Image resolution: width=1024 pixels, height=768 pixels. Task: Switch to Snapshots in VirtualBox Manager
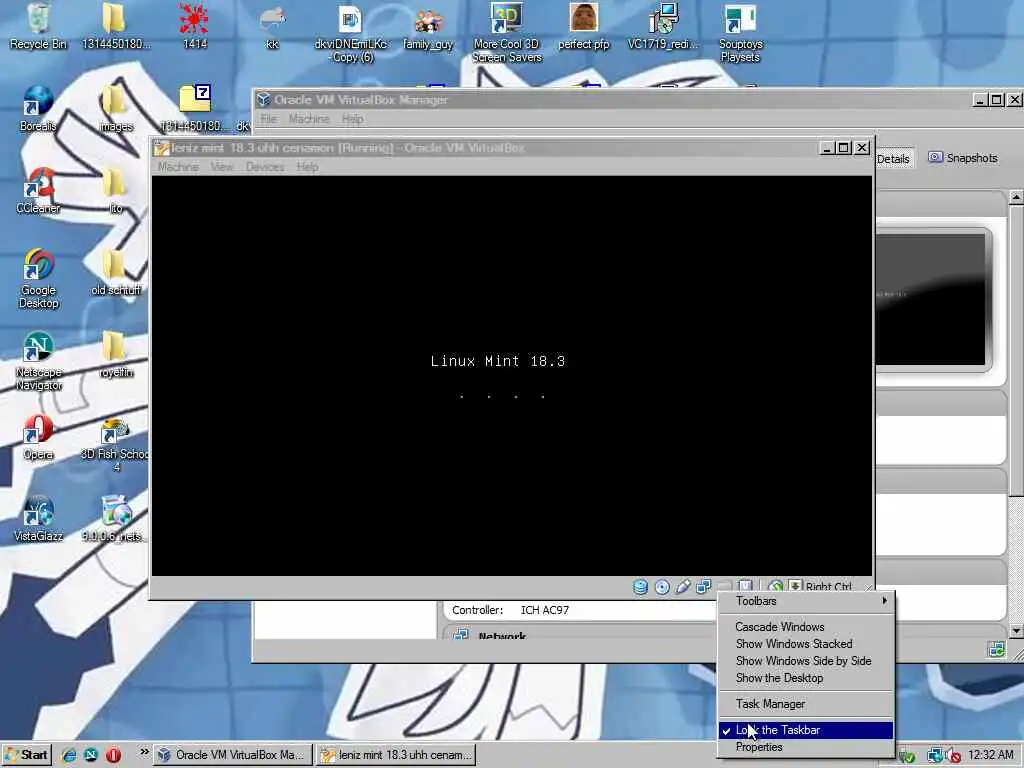point(963,158)
